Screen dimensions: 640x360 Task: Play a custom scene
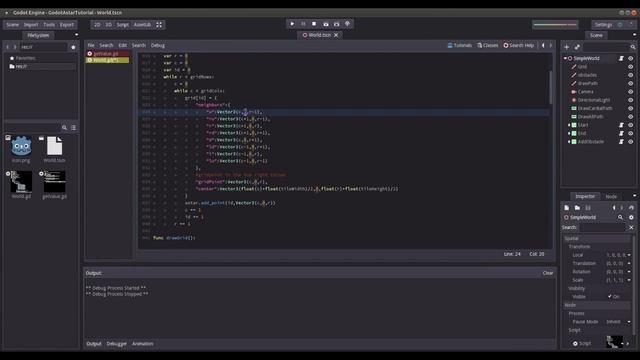[x=336, y=24]
